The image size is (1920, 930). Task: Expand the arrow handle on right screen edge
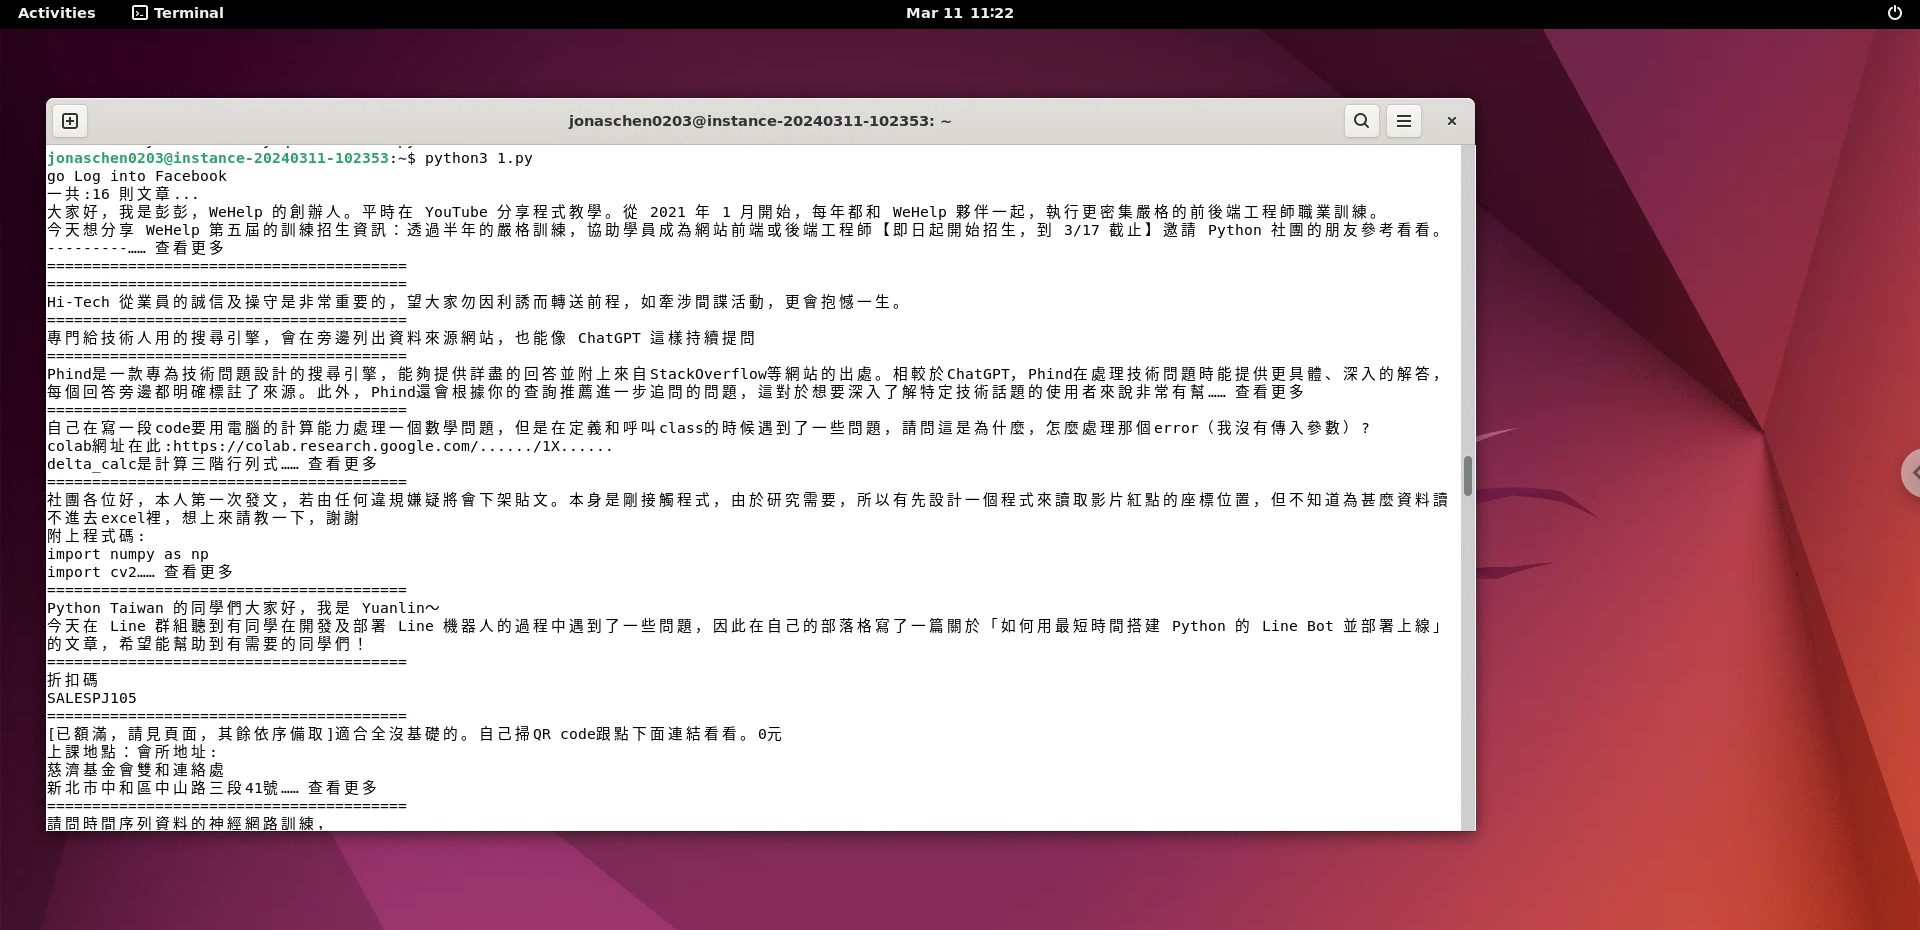click(x=1911, y=473)
